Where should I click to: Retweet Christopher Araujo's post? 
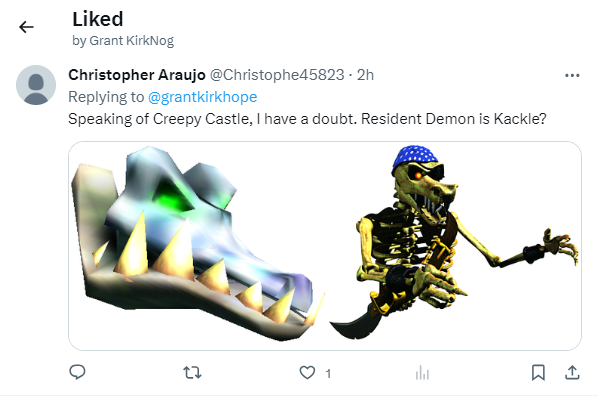coord(192,373)
